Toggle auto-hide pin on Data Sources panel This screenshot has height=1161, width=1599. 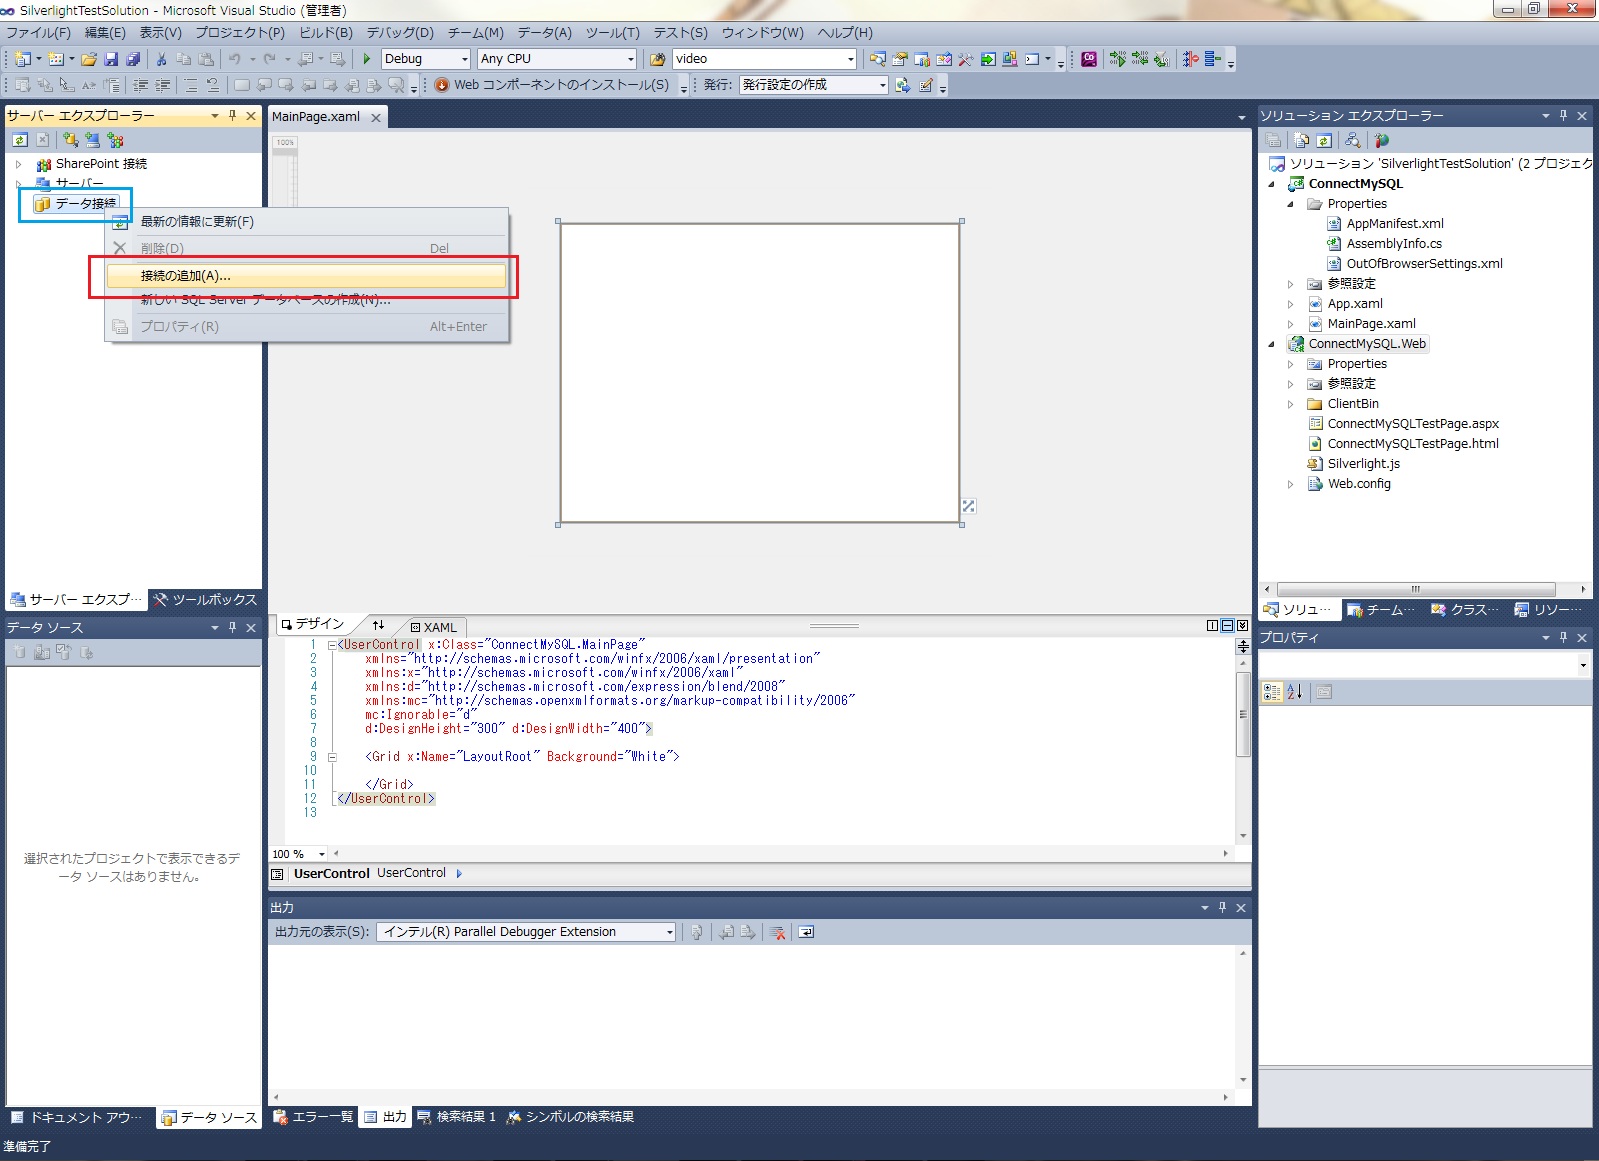click(232, 628)
